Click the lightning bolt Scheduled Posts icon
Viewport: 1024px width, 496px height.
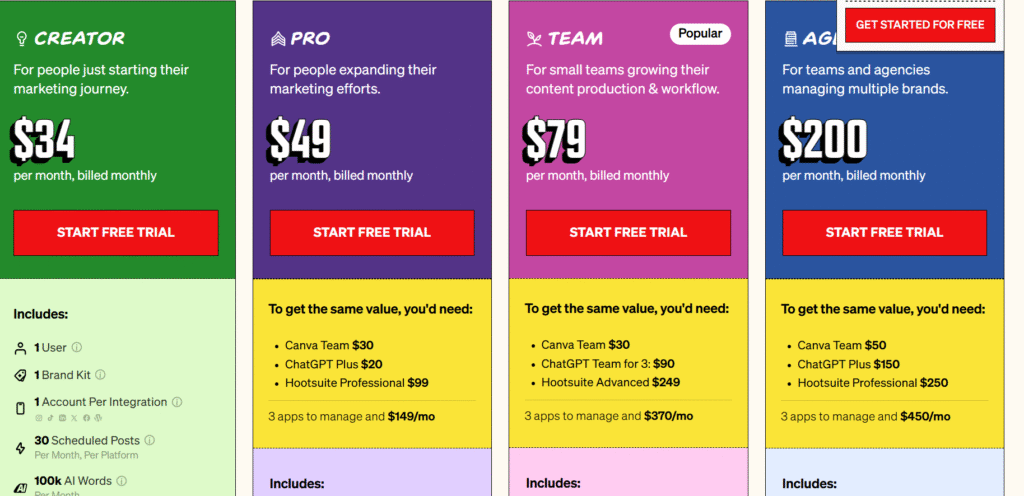[20, 448]
